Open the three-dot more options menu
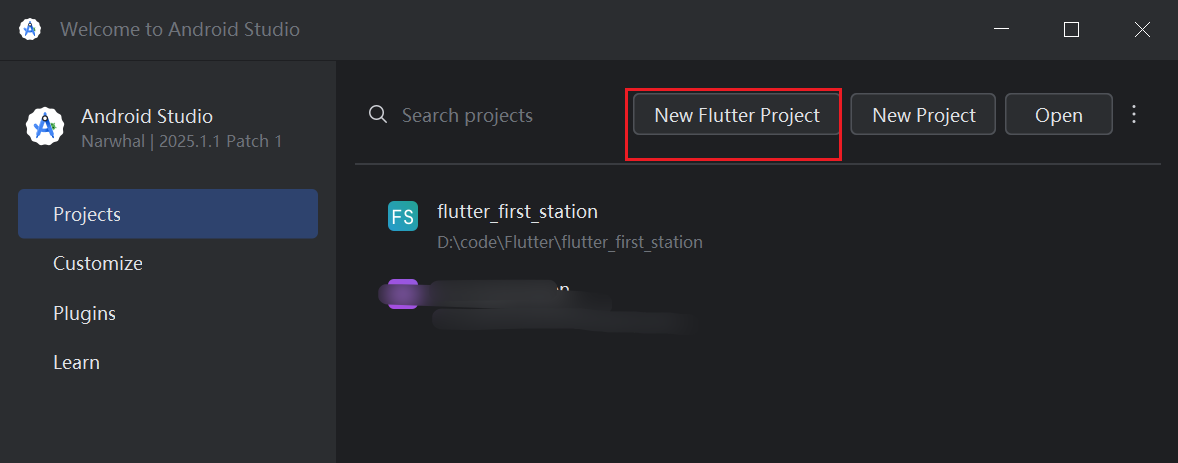Viewport: 1178px width, 463px height. pos(1134,115)
